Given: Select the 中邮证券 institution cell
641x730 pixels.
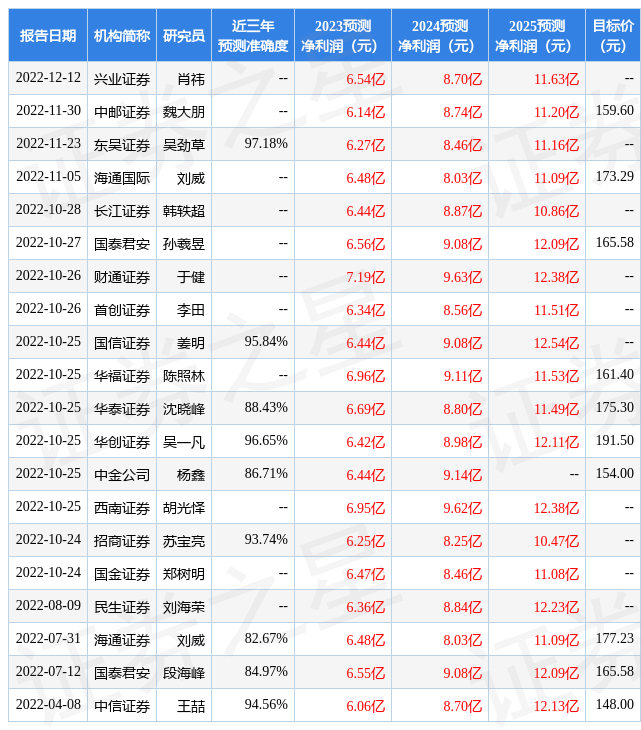Looking at the screenshot, I should [122, 112].
